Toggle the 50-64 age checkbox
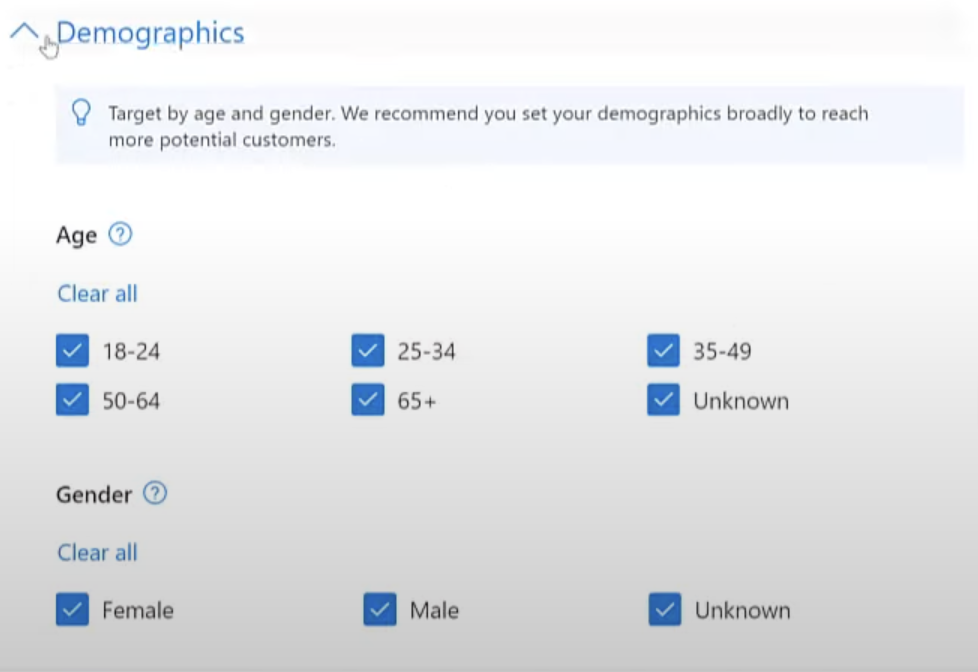The image size is (978, 672). pyautogui.click(x=72, y=399)
